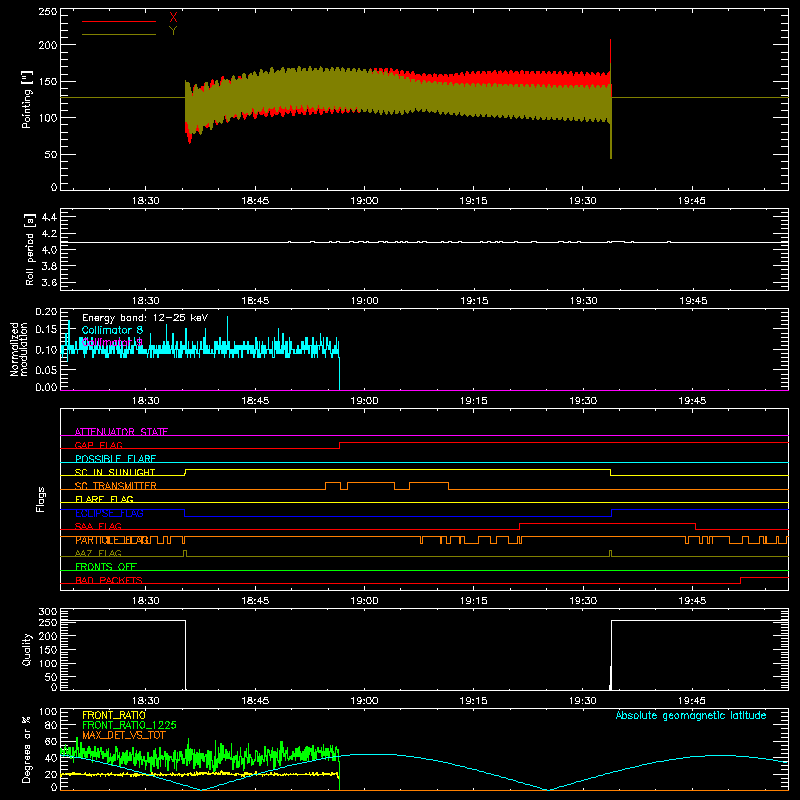Click the 'Quality' axis title
Viewport: 800px width, 800px height.
pos(27,649)
